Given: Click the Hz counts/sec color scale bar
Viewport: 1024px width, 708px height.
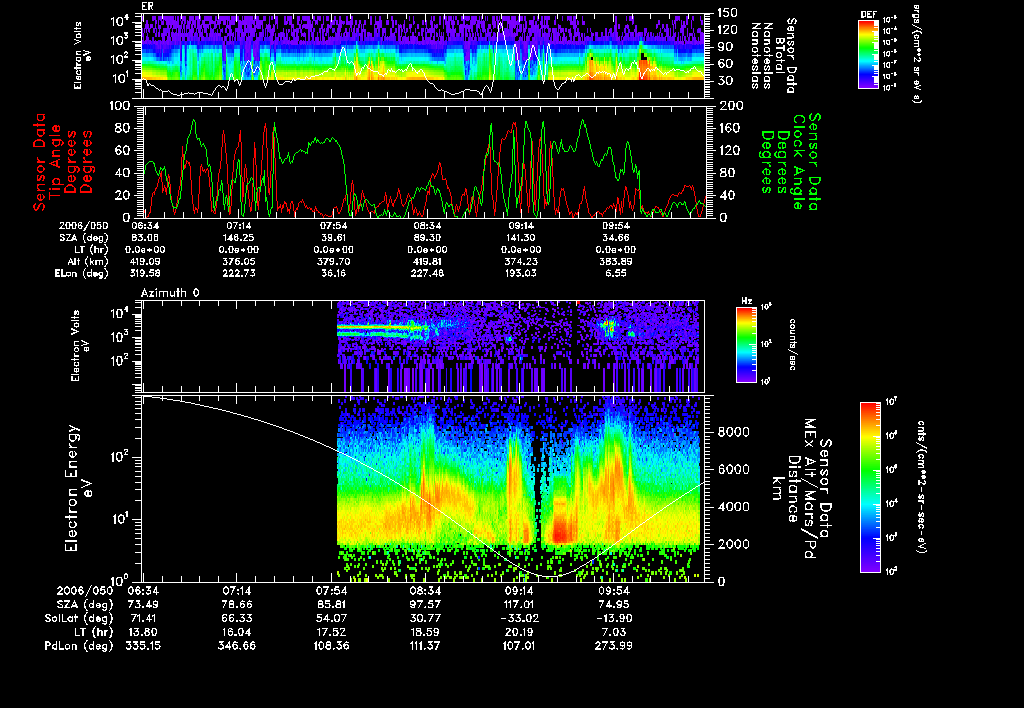Looking at the screenshot, I should tap(746, 344).
